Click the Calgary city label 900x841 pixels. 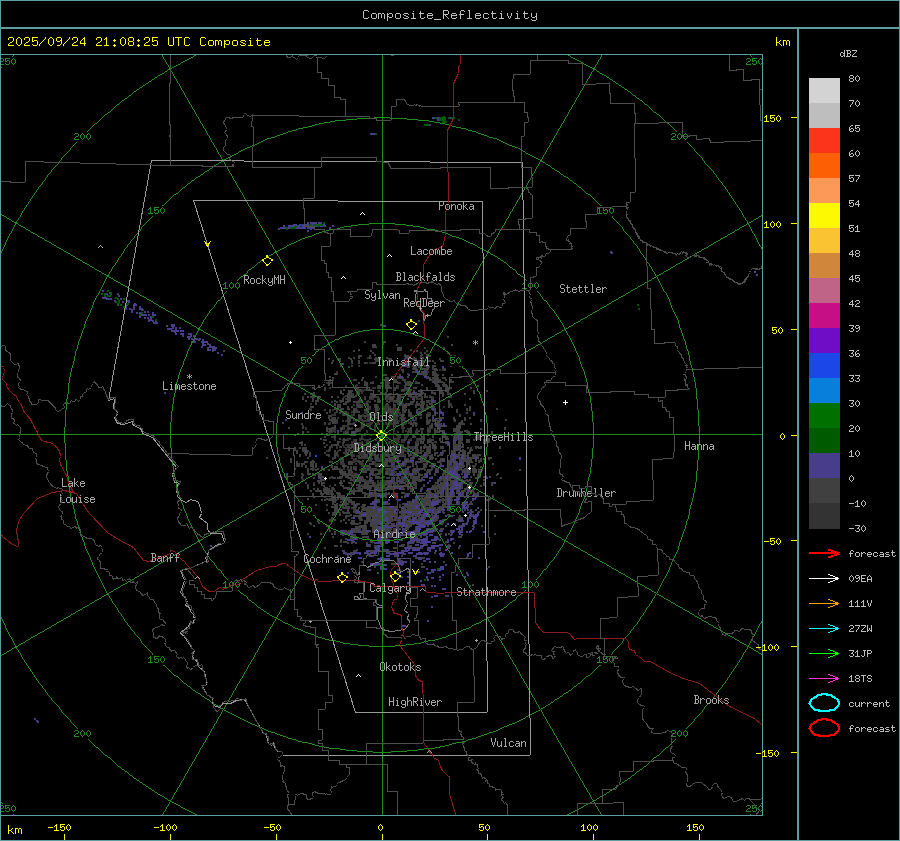pos(389,589)
